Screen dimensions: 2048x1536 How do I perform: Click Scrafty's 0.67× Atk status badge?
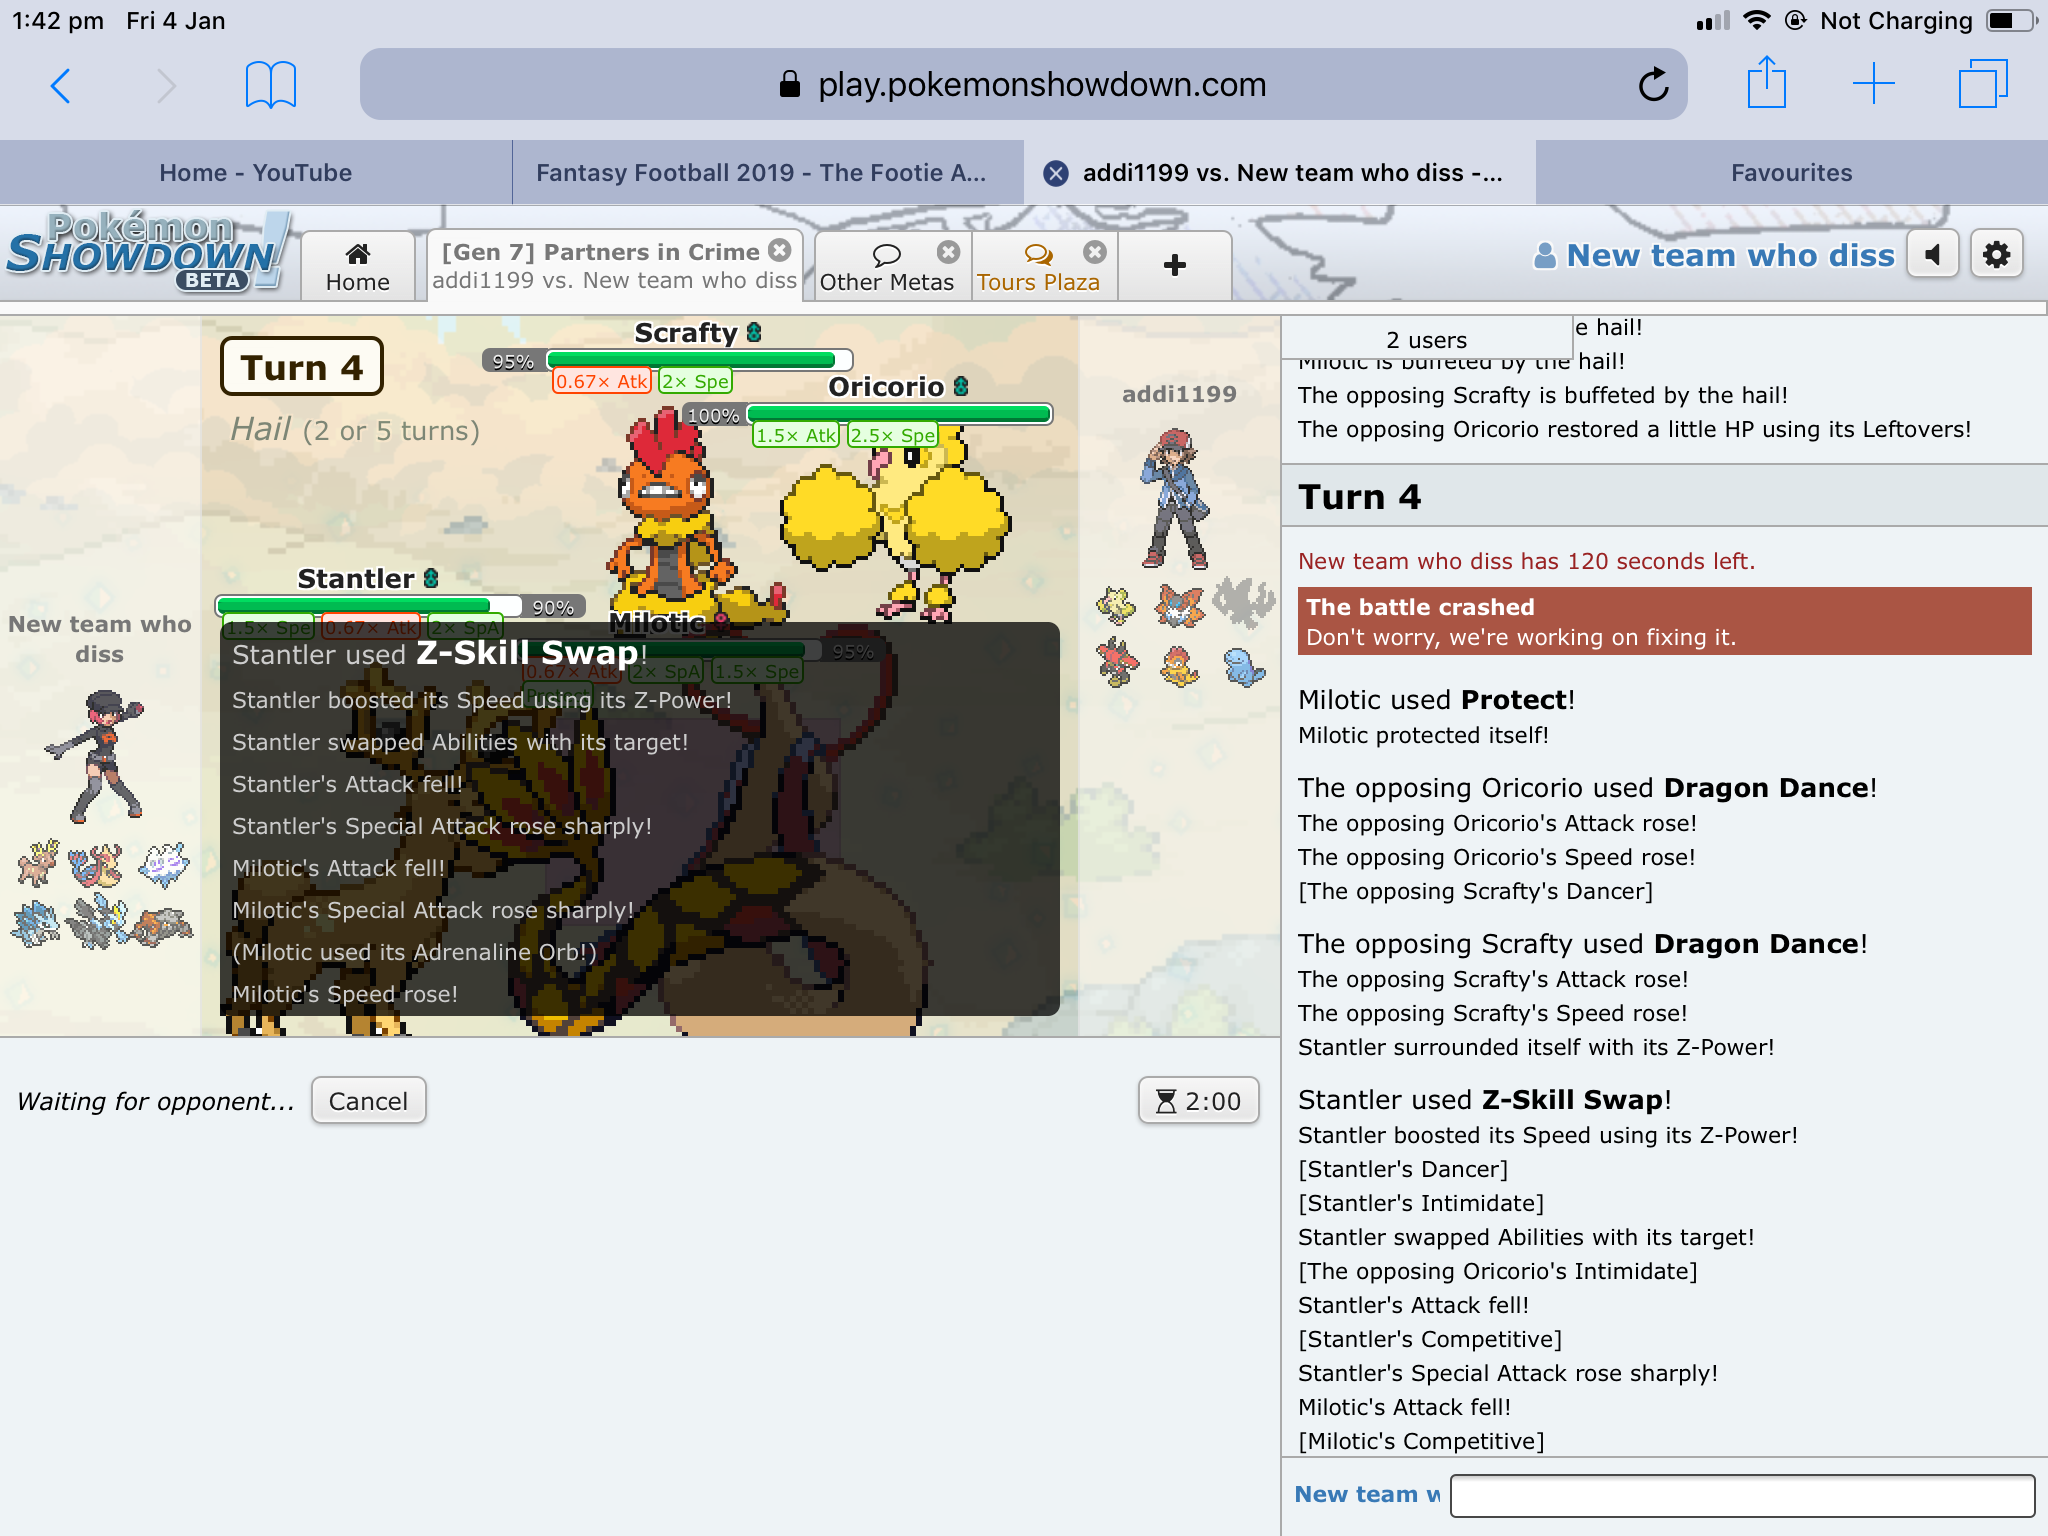[602, 381]
